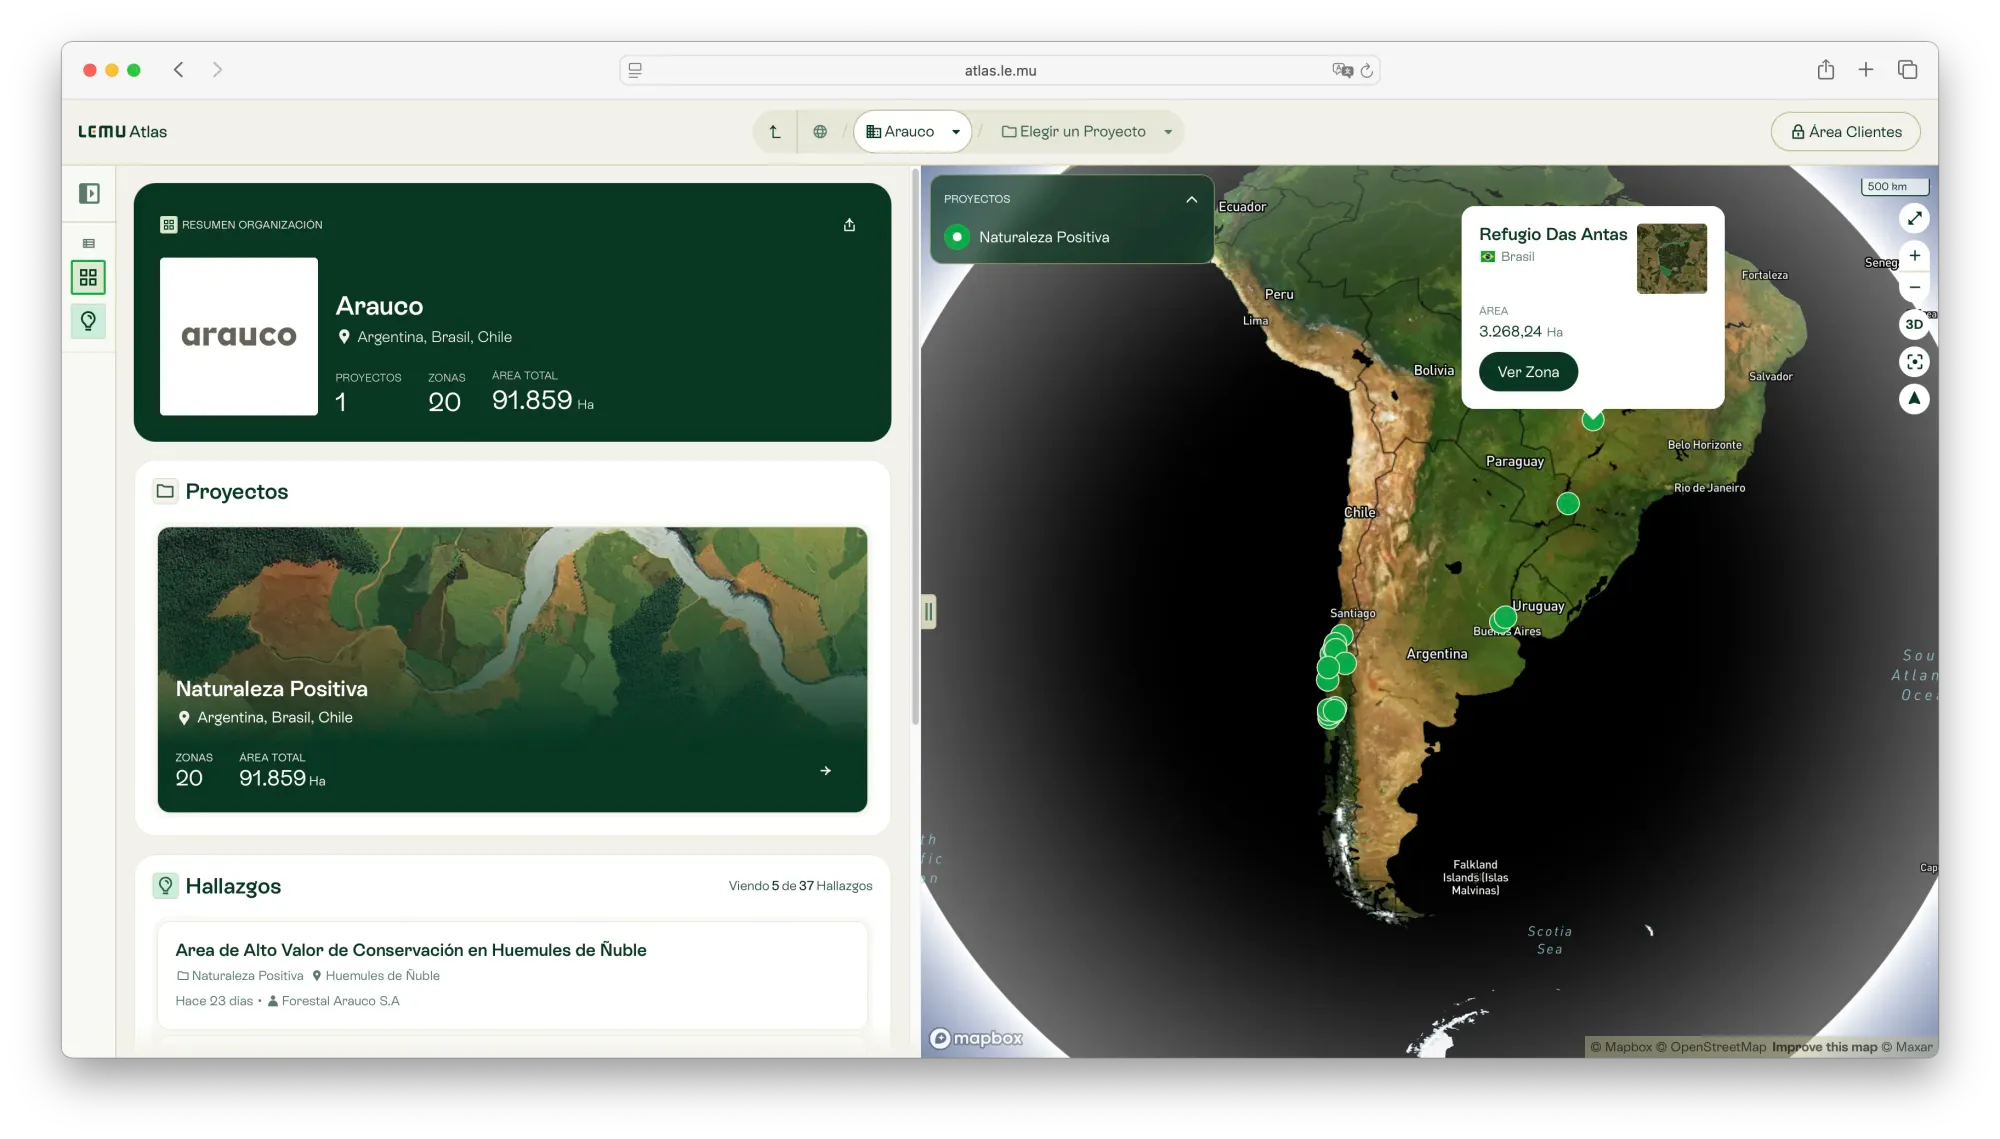Click the Proyectos section heading
This screenshot has width=2000, height=1139.
point(237,491)
